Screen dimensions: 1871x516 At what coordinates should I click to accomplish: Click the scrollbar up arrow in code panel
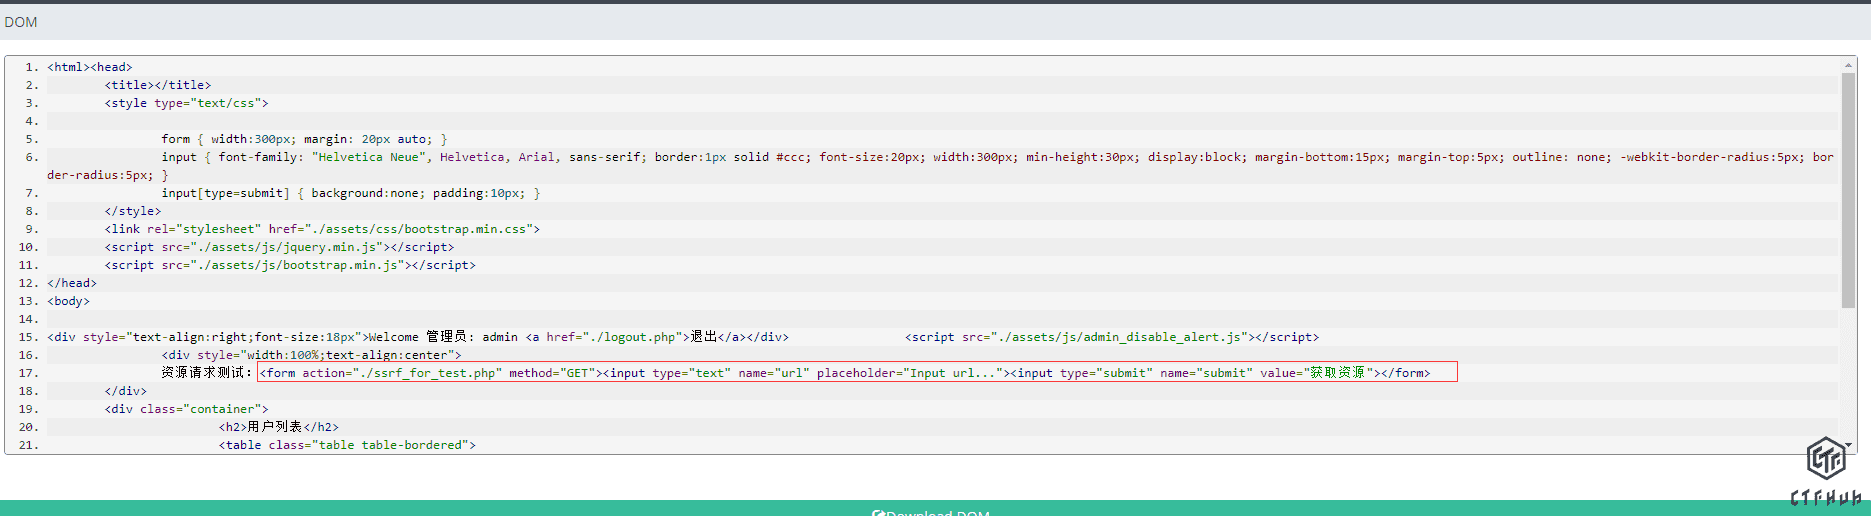(1848, 65)
